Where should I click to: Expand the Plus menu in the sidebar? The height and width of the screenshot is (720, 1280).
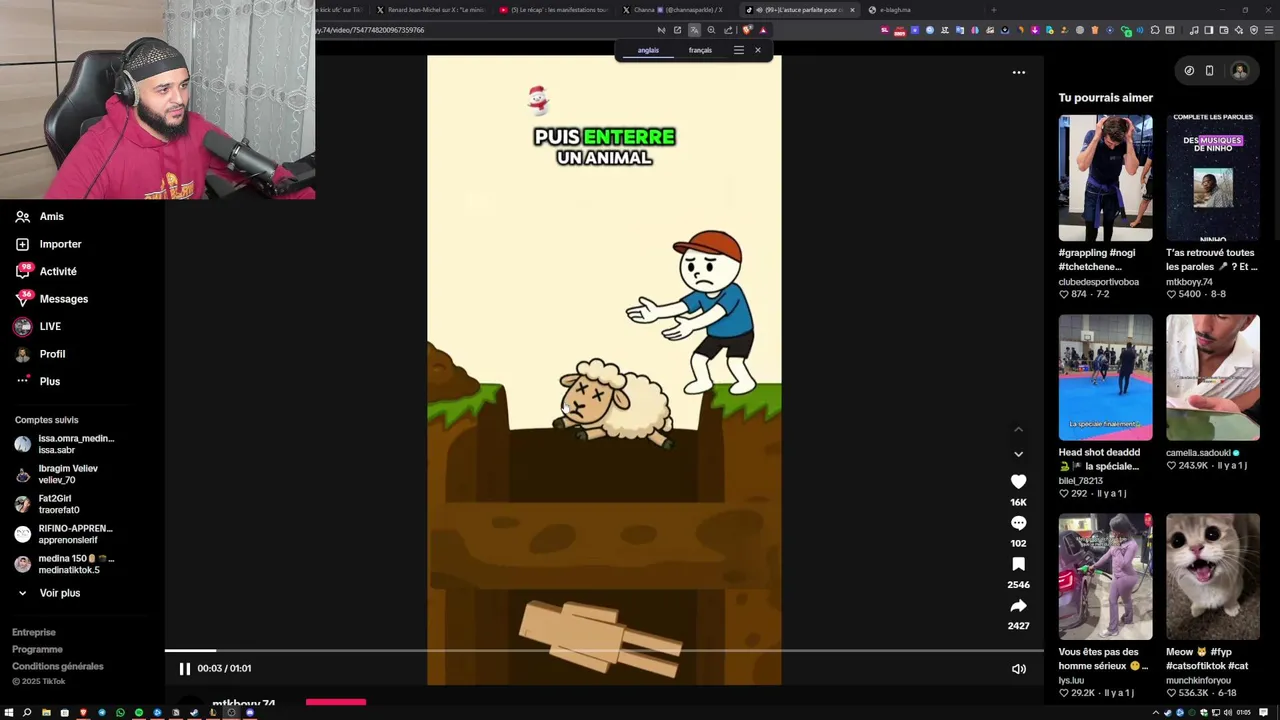pos(38,381)
